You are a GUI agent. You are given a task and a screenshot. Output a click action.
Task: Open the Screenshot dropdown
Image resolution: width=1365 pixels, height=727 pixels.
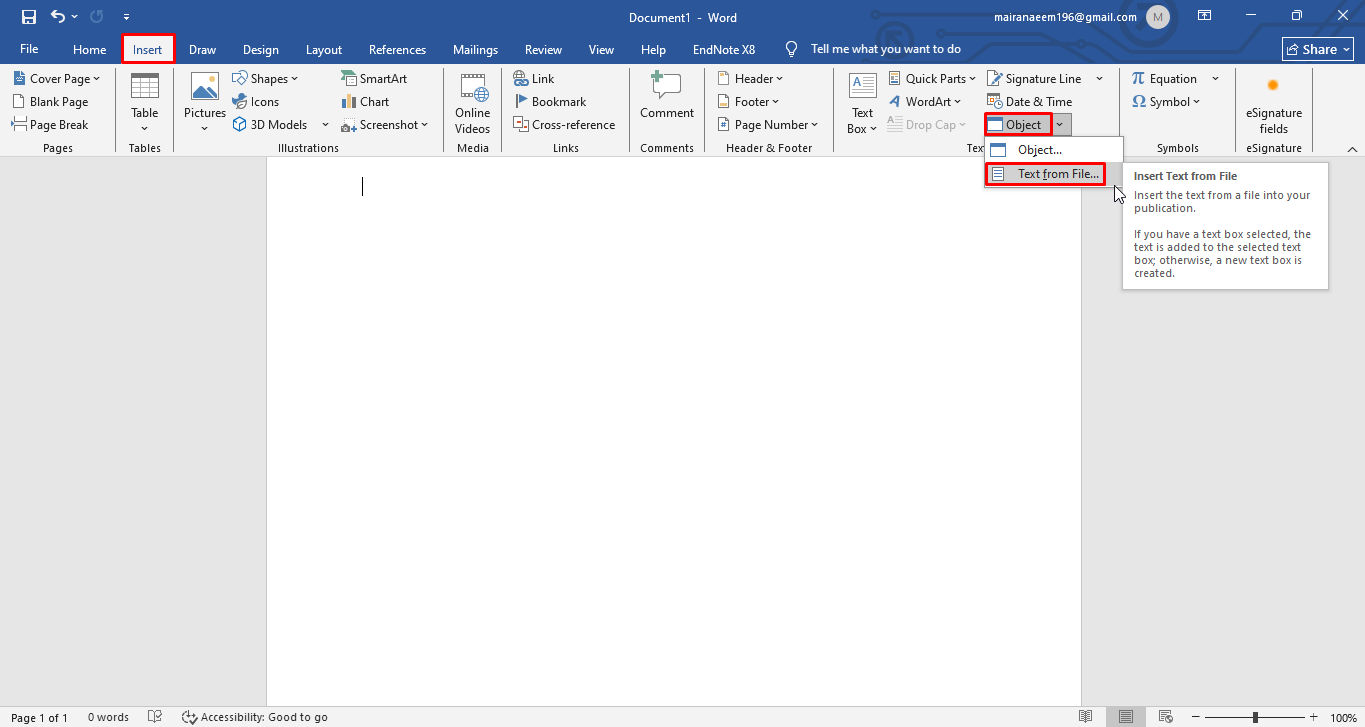tap(385, 125)
